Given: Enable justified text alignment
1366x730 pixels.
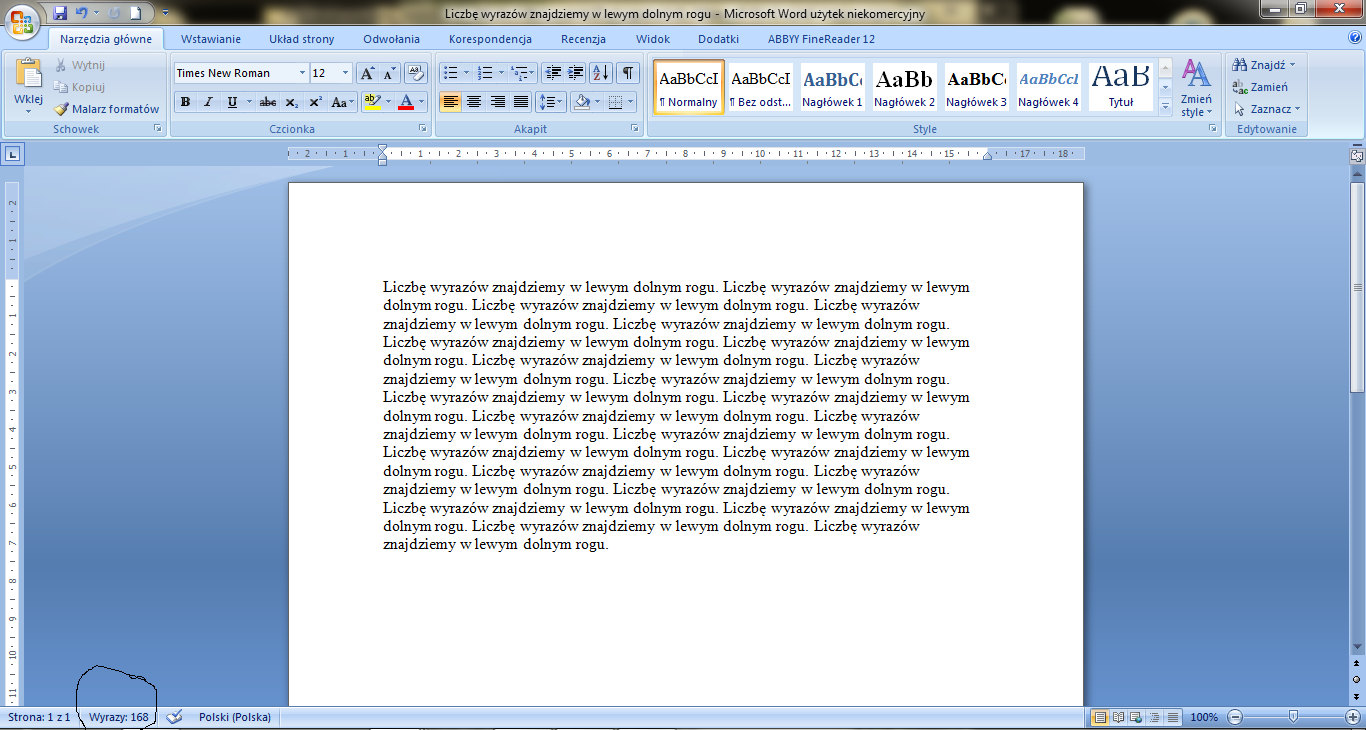Looking at the screenshot, I should point(521,102).
